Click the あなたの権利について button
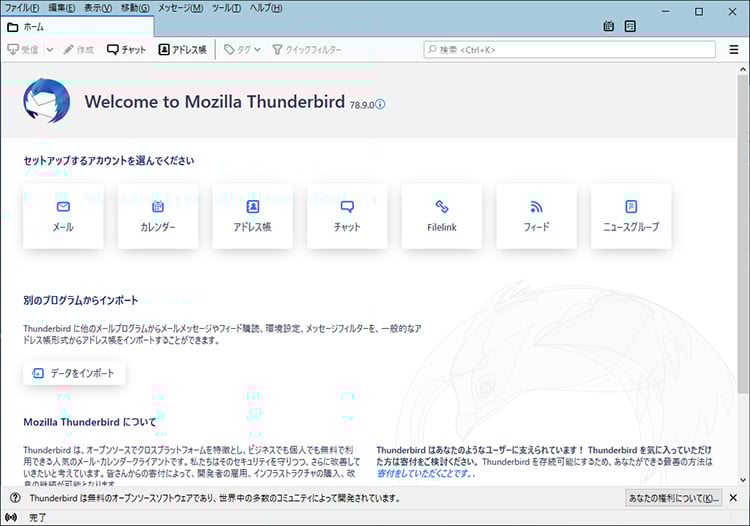 click(673, 498)
